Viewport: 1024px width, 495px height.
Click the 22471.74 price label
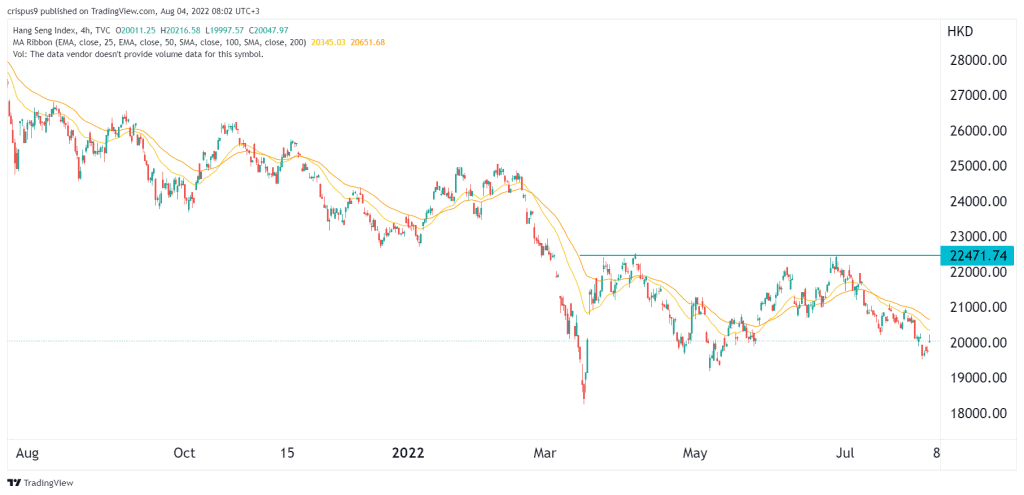[x=976, y=255]
